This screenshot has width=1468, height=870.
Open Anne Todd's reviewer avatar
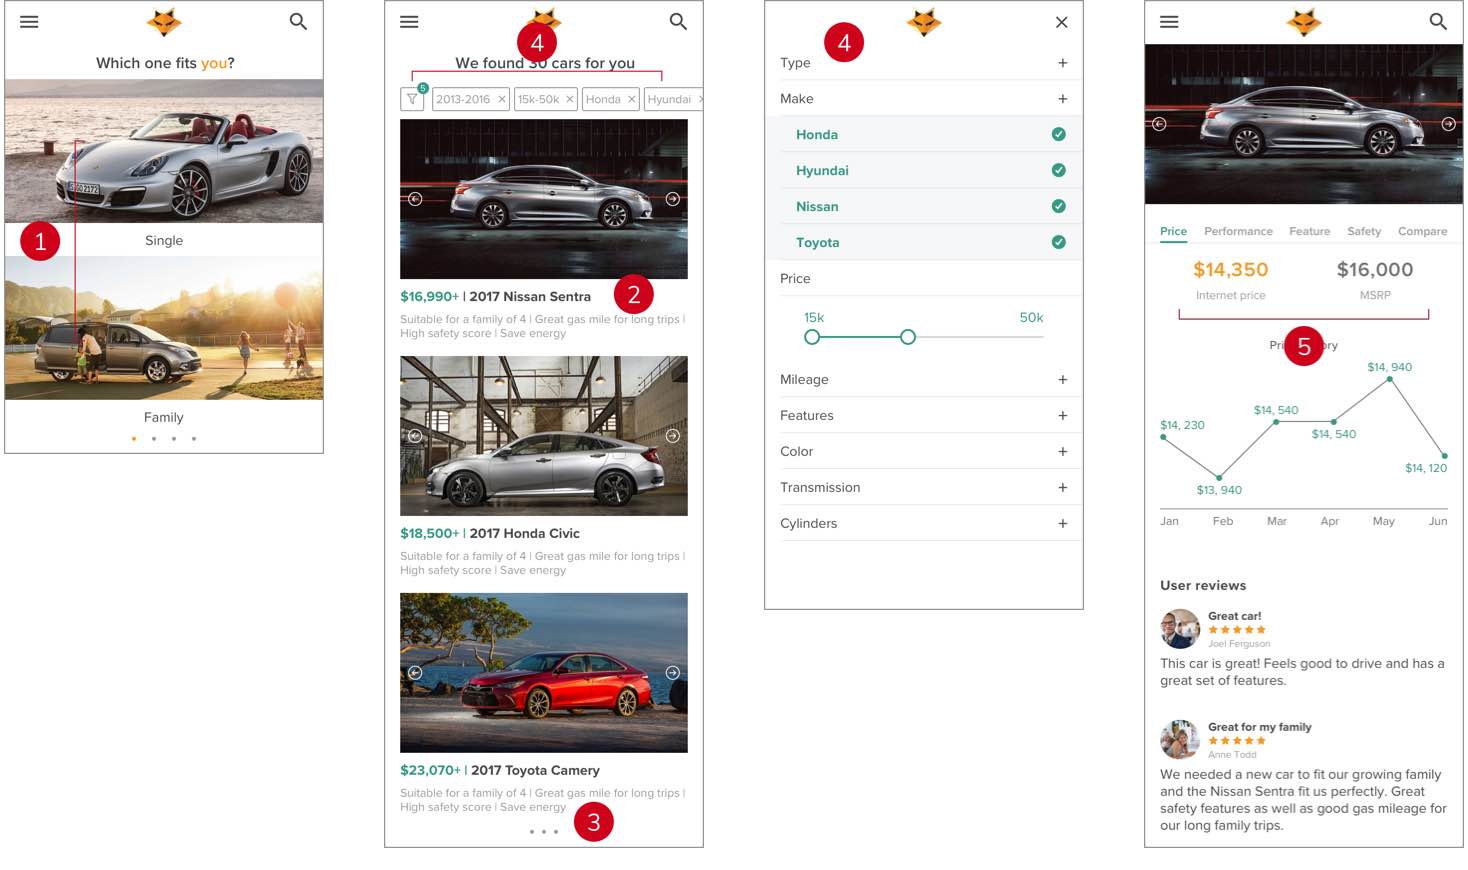tap(1180, 740)
